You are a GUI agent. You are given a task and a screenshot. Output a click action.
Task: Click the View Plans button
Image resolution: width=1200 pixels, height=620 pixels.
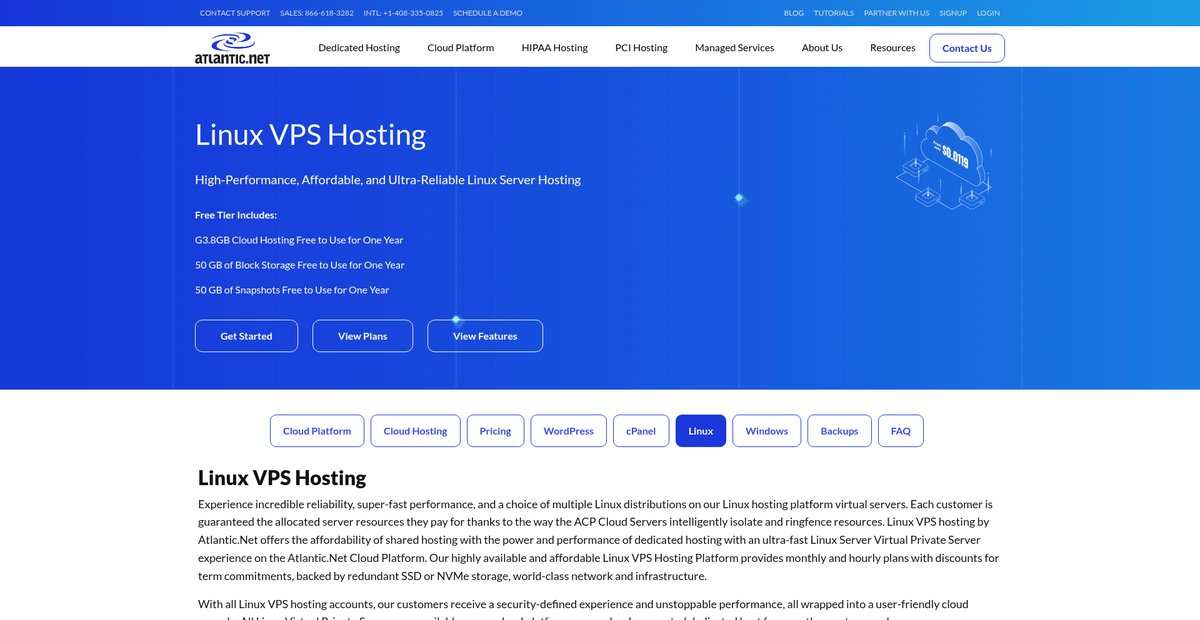(363, 336)
